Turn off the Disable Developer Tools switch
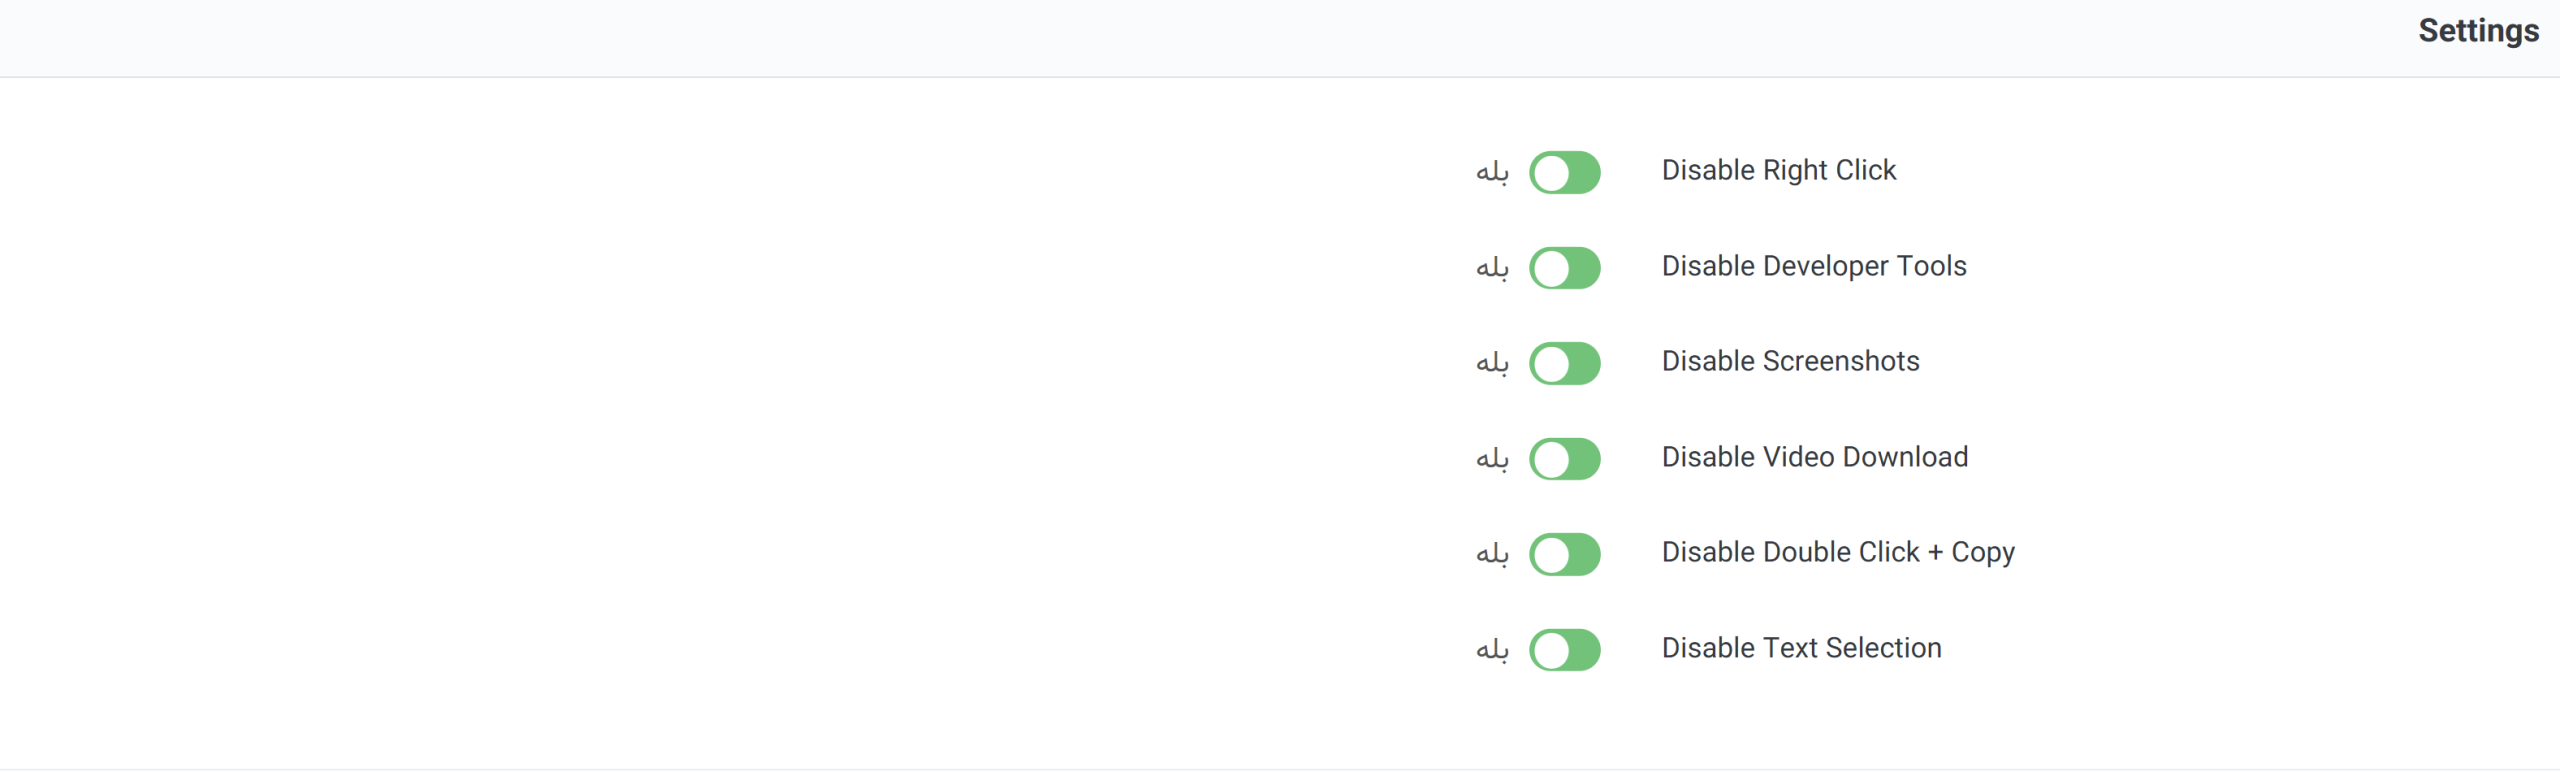 click(x=1565, y=268)
